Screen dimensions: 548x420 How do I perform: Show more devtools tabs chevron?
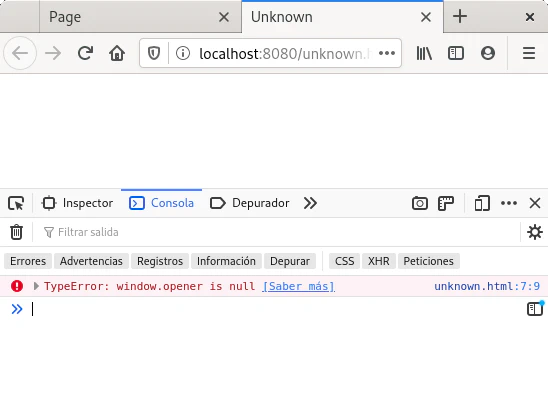tap(310, 203)
